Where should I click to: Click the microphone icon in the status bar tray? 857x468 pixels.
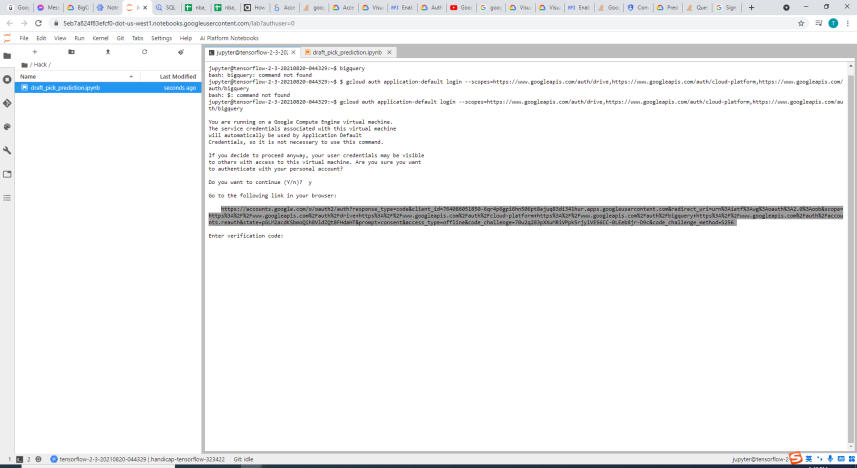click(x=830, y=459)
